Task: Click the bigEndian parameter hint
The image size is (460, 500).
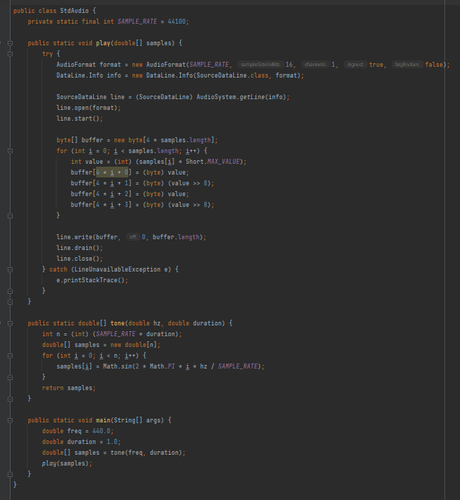Action: click(x=407, y=65)
